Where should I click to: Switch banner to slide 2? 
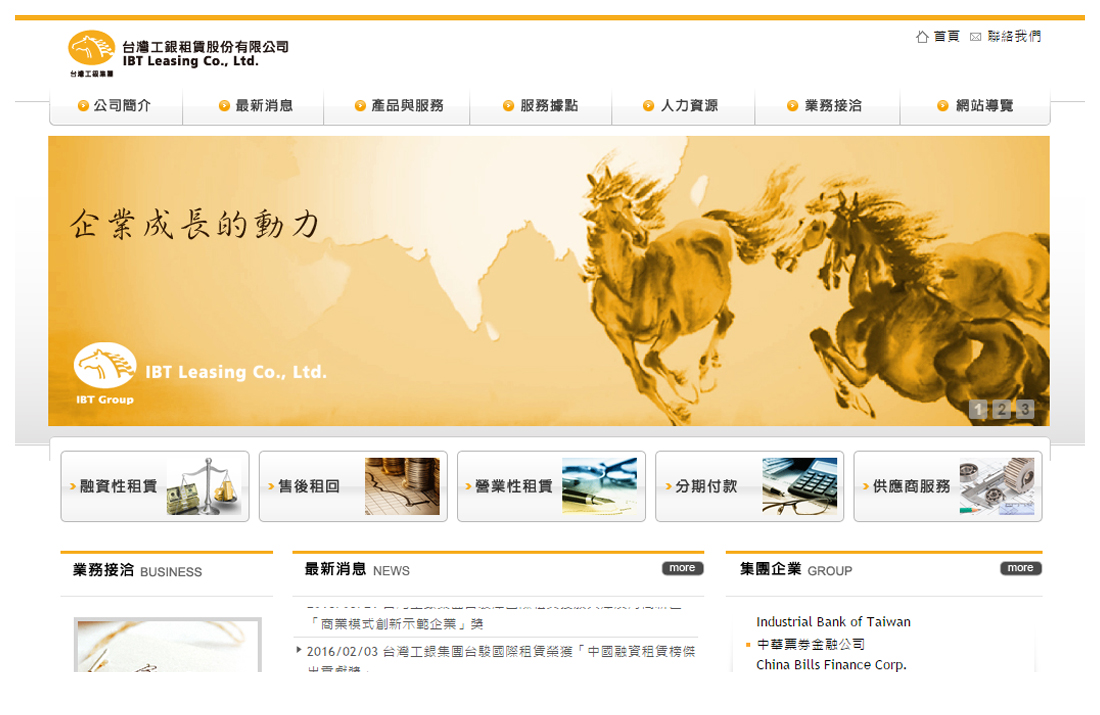(1001, 409)
